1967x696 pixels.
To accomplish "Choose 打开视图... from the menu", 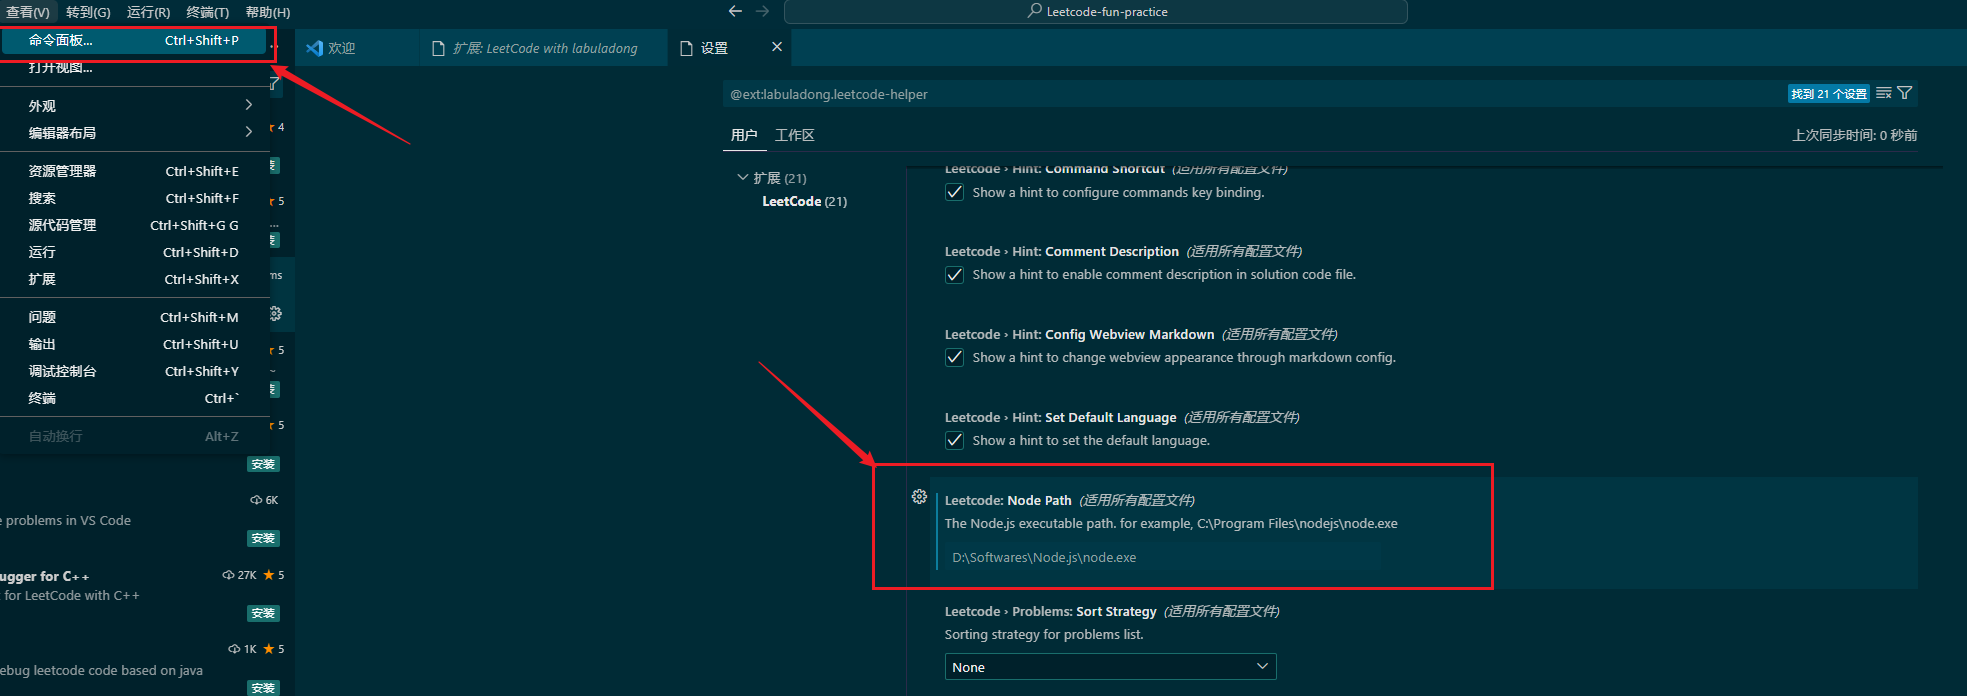I will [x=135, y=67].
